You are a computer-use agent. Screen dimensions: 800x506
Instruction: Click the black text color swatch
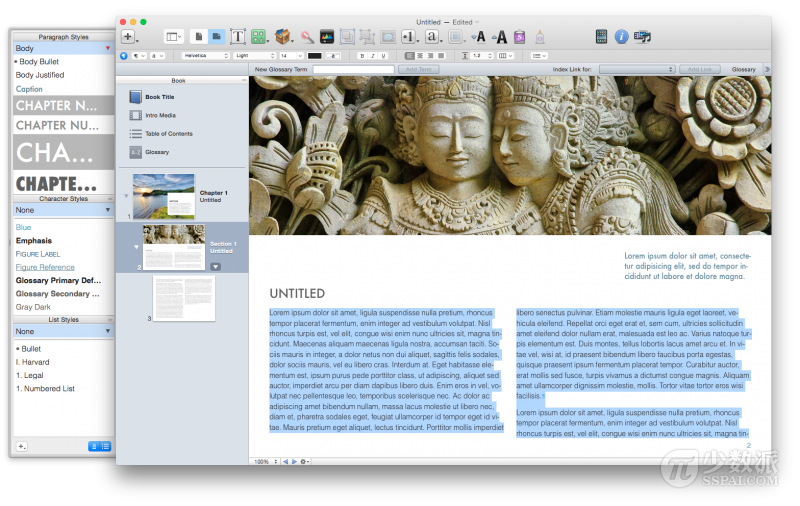pos(315,56)
